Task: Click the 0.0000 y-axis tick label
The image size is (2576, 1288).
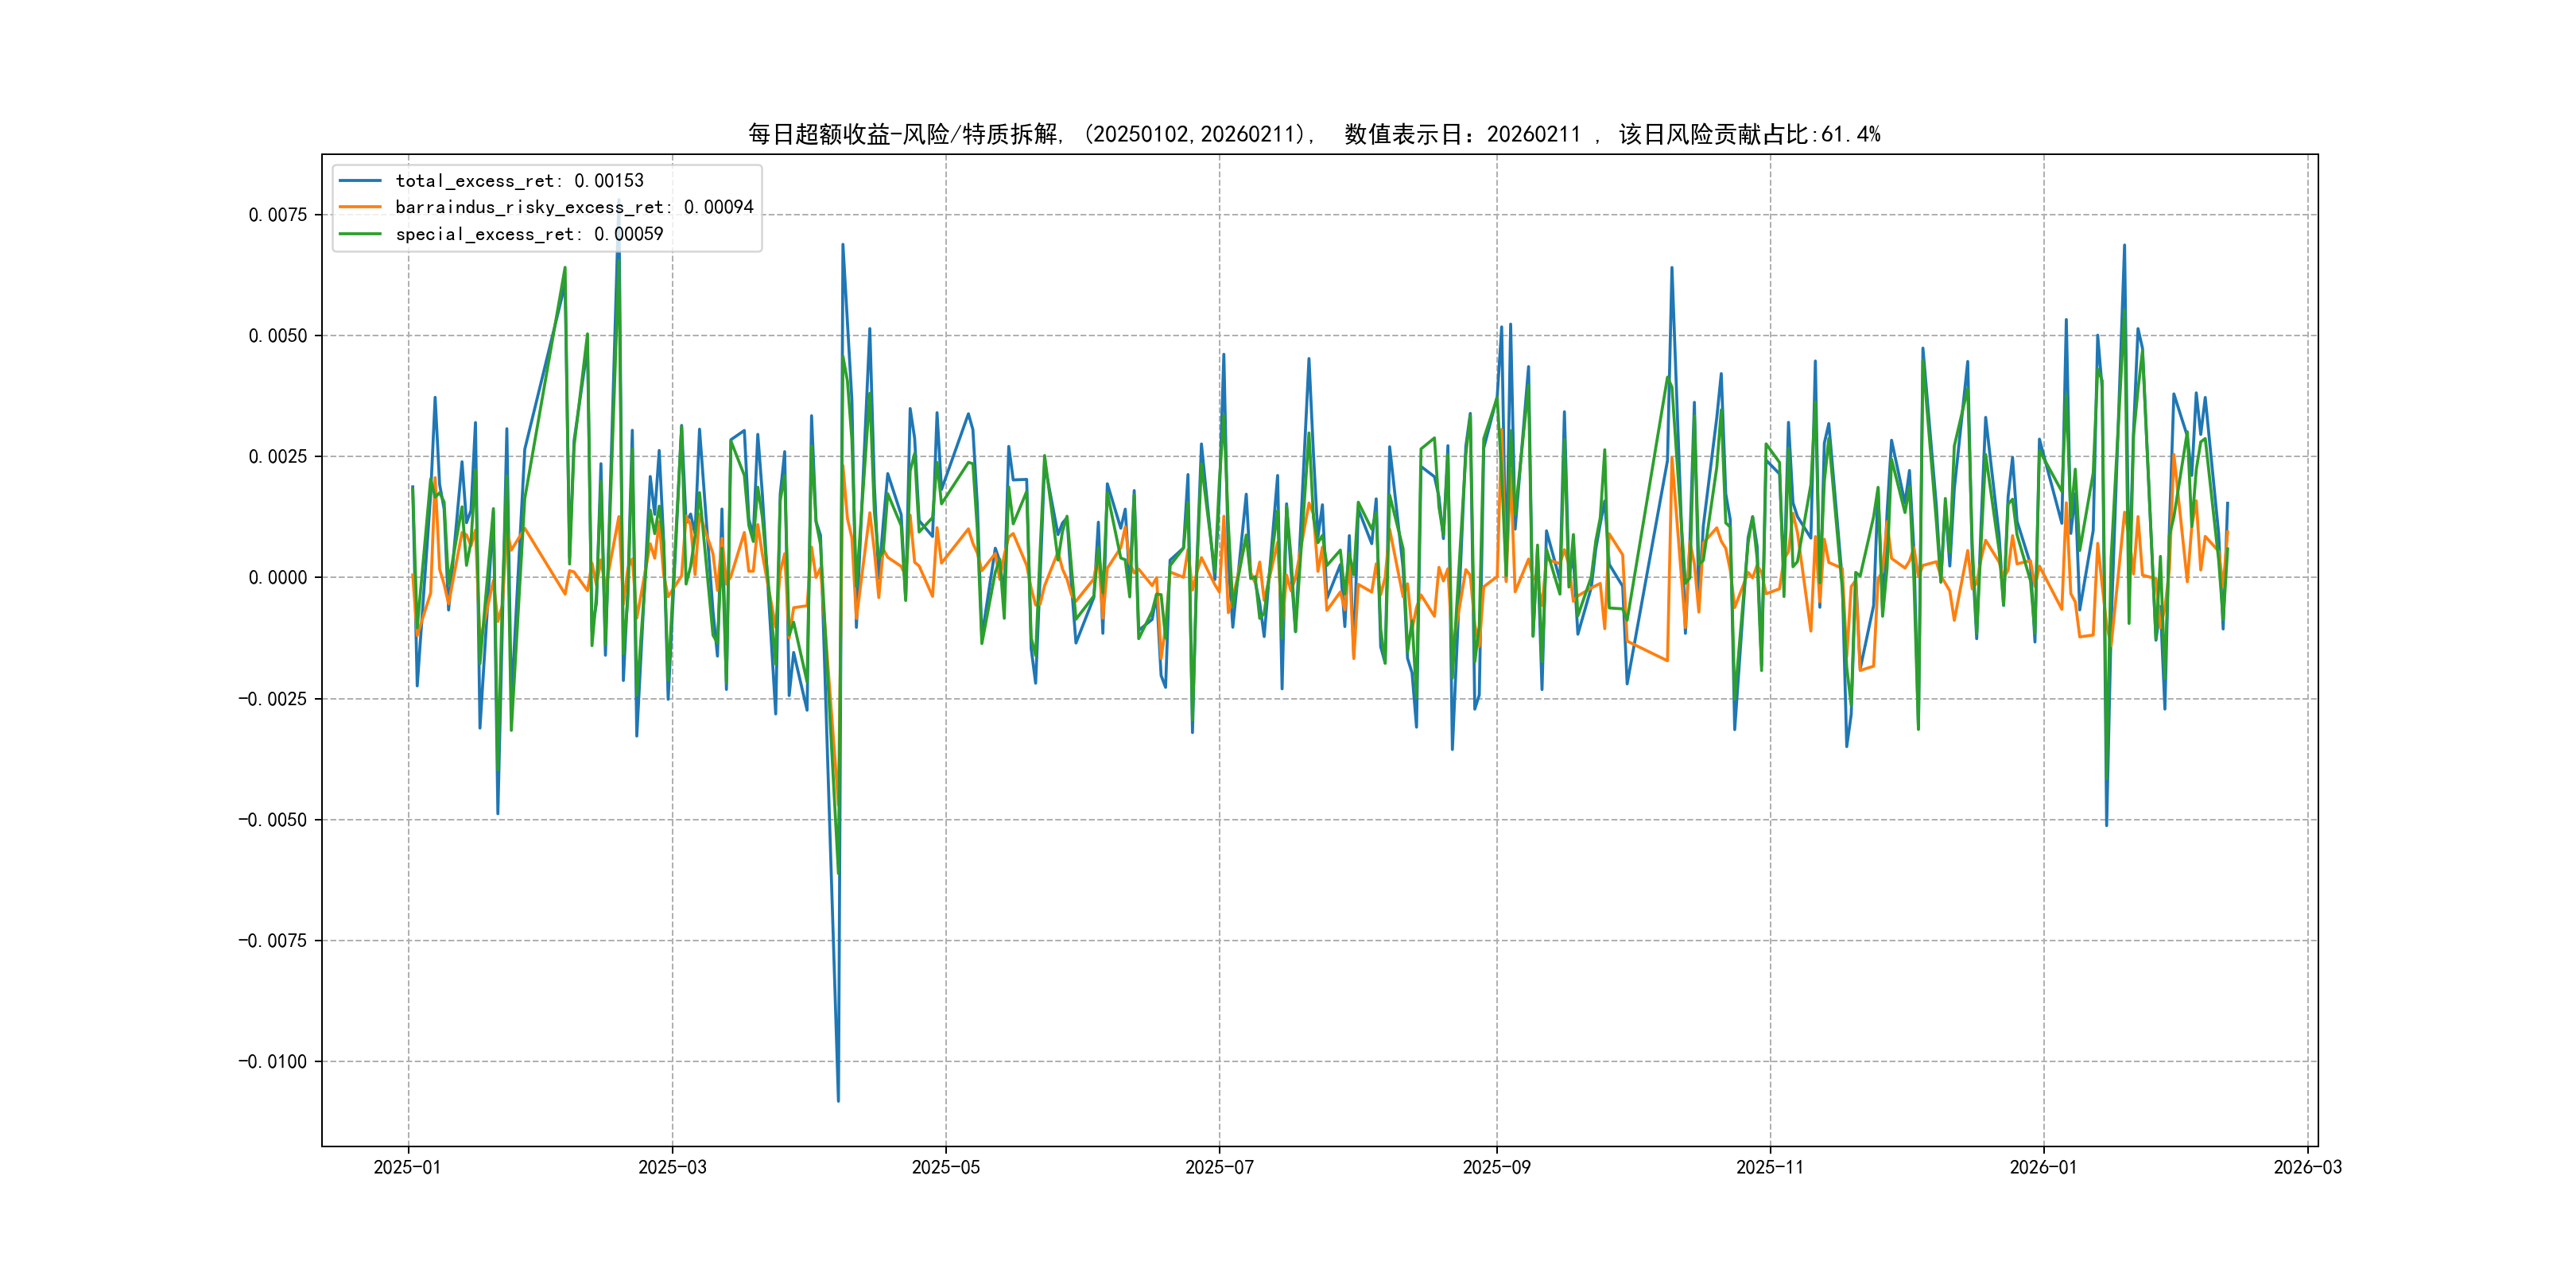Action: coord(277,577)
